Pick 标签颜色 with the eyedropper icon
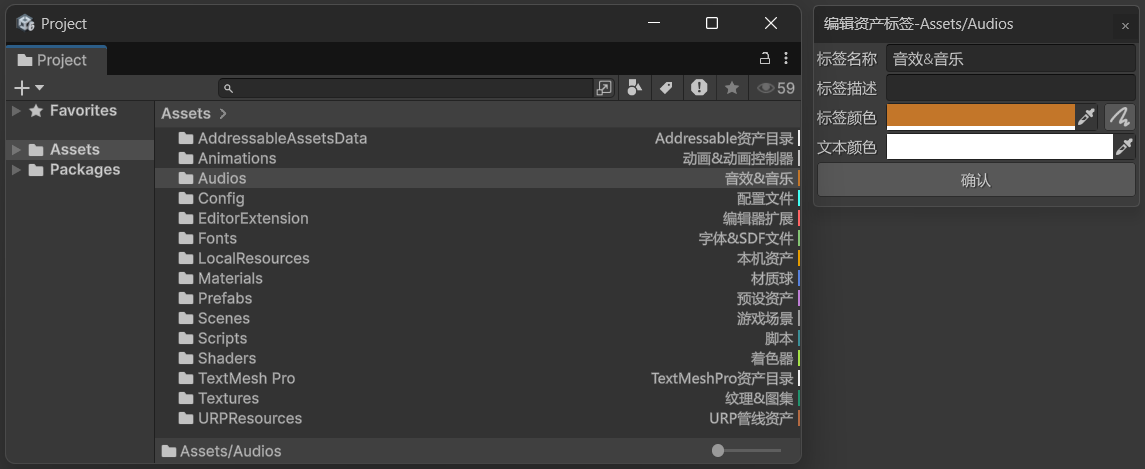The height and width of the screenshot is (469, 1145). coord(1086,118)
